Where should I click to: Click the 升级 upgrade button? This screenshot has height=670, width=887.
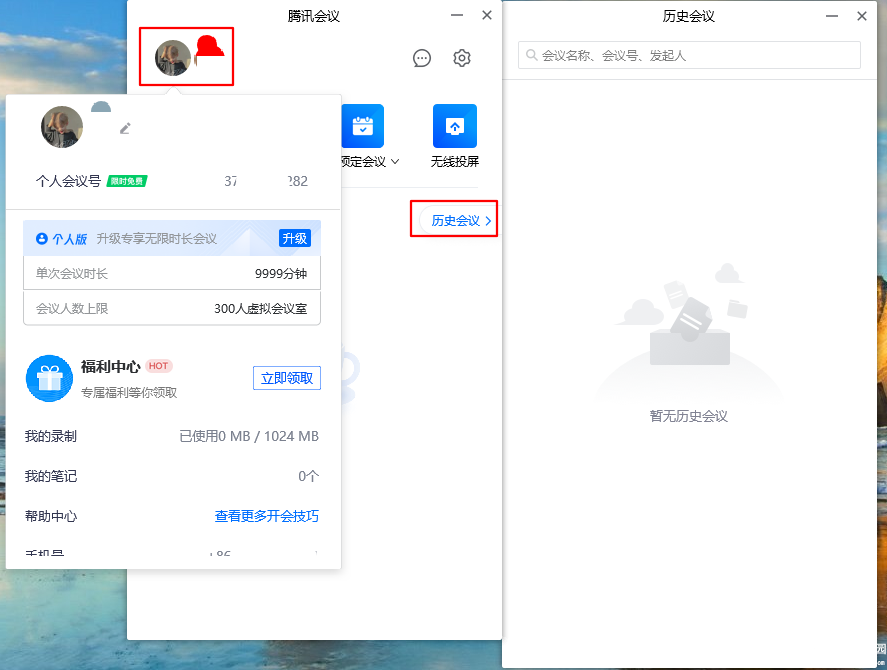point(295,238)
